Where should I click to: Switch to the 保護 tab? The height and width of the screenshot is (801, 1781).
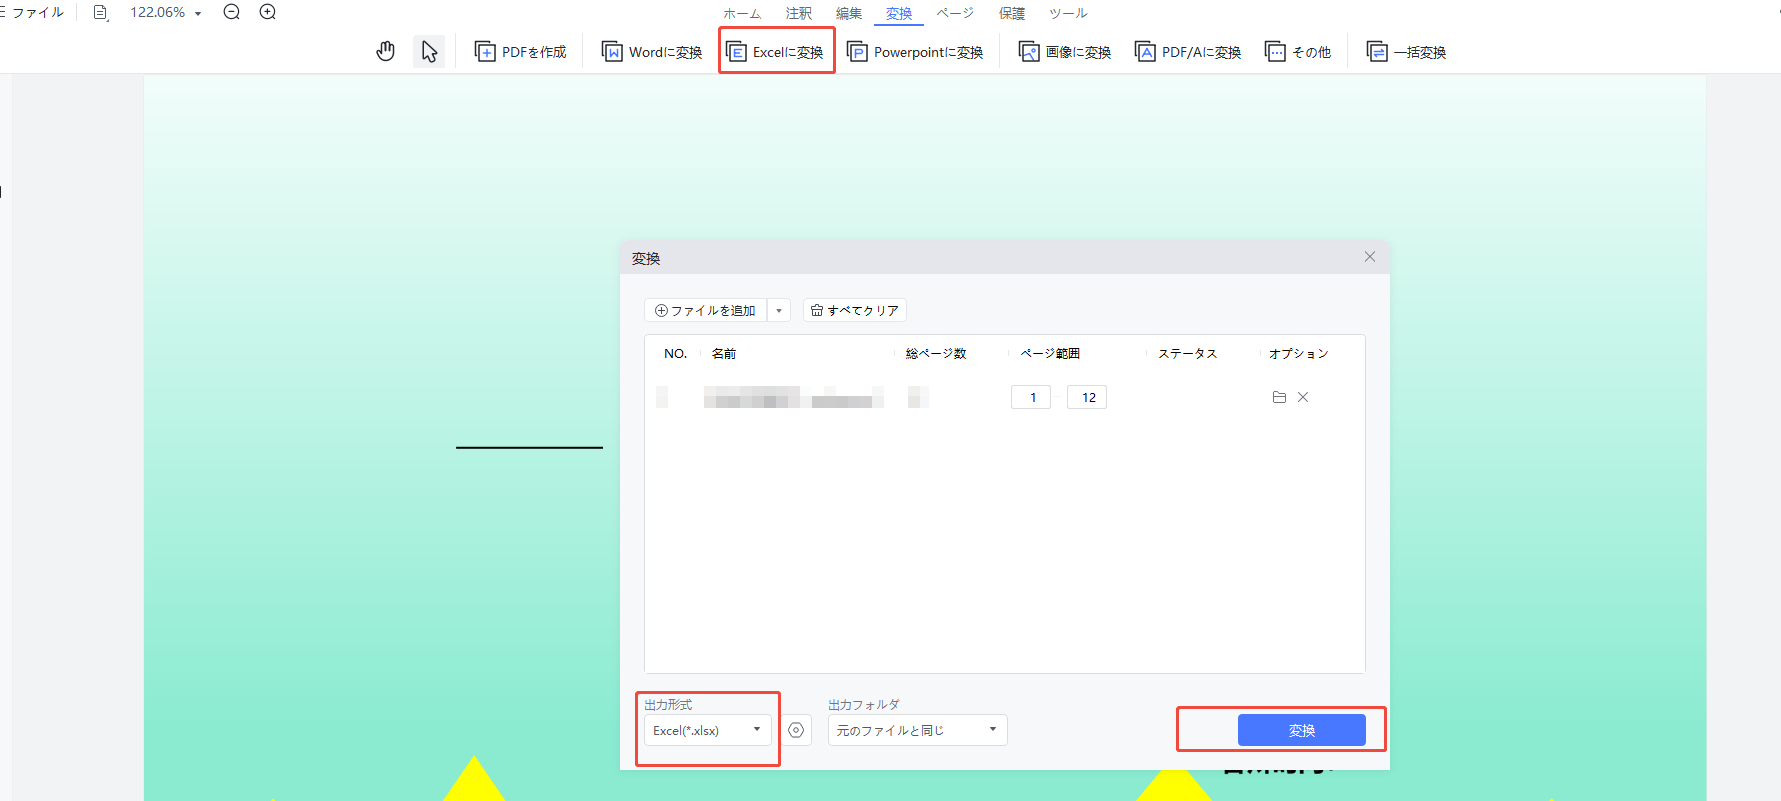(1012, 13)
